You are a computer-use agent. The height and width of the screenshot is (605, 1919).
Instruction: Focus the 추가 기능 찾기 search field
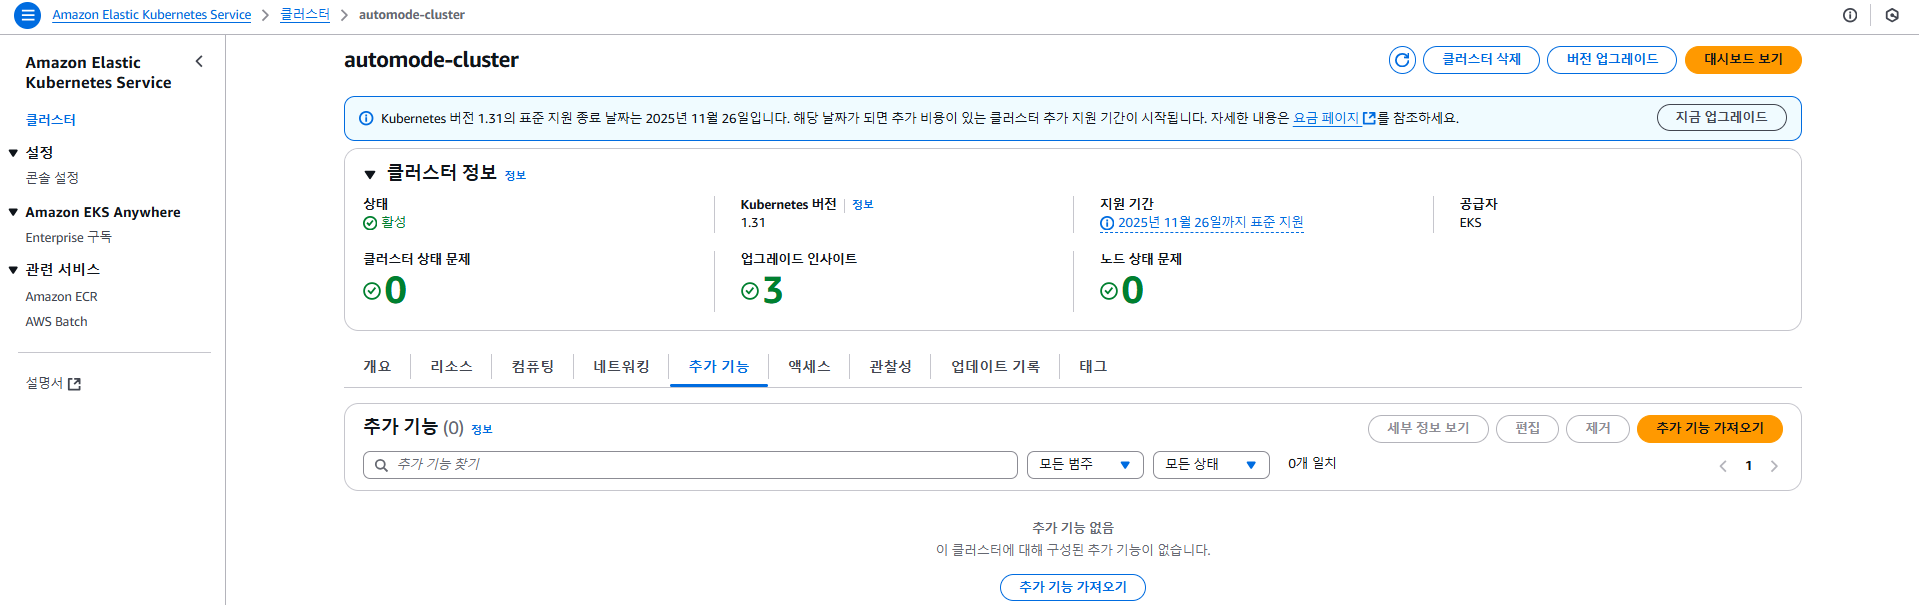[690, 465]
